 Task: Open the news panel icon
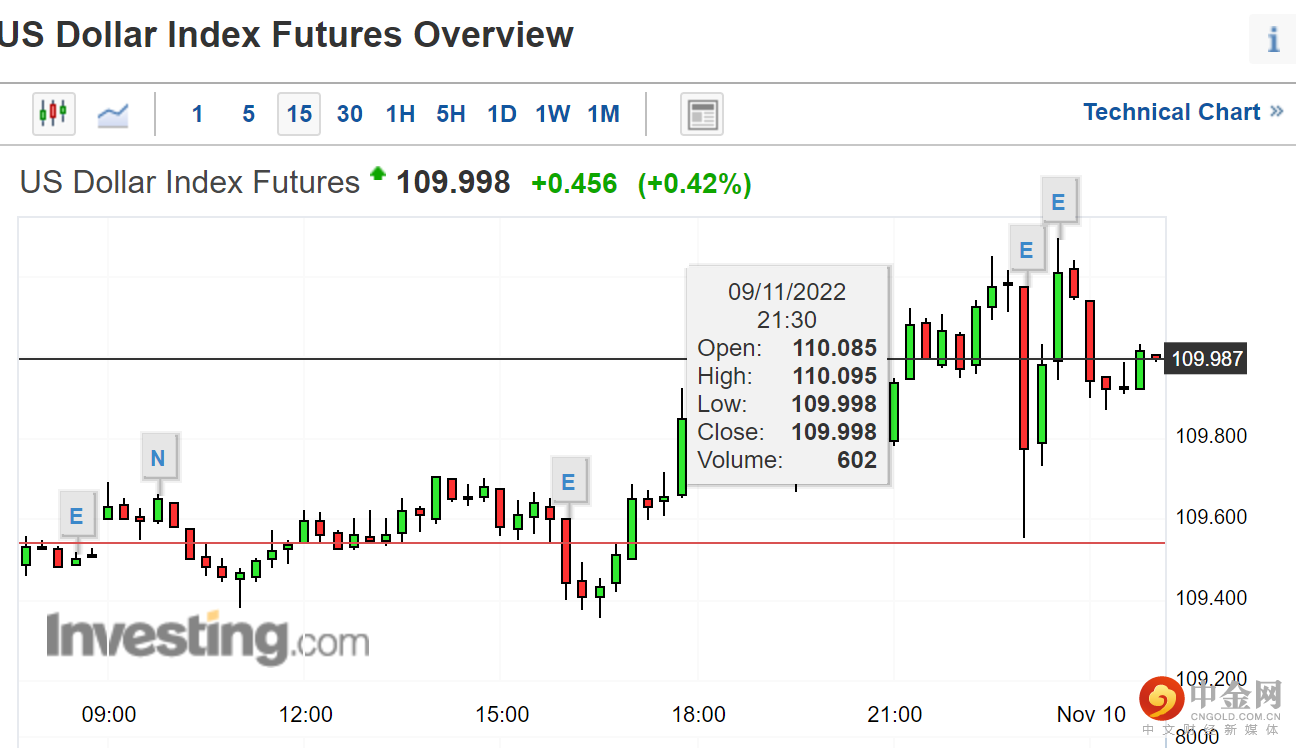(701, 114)
